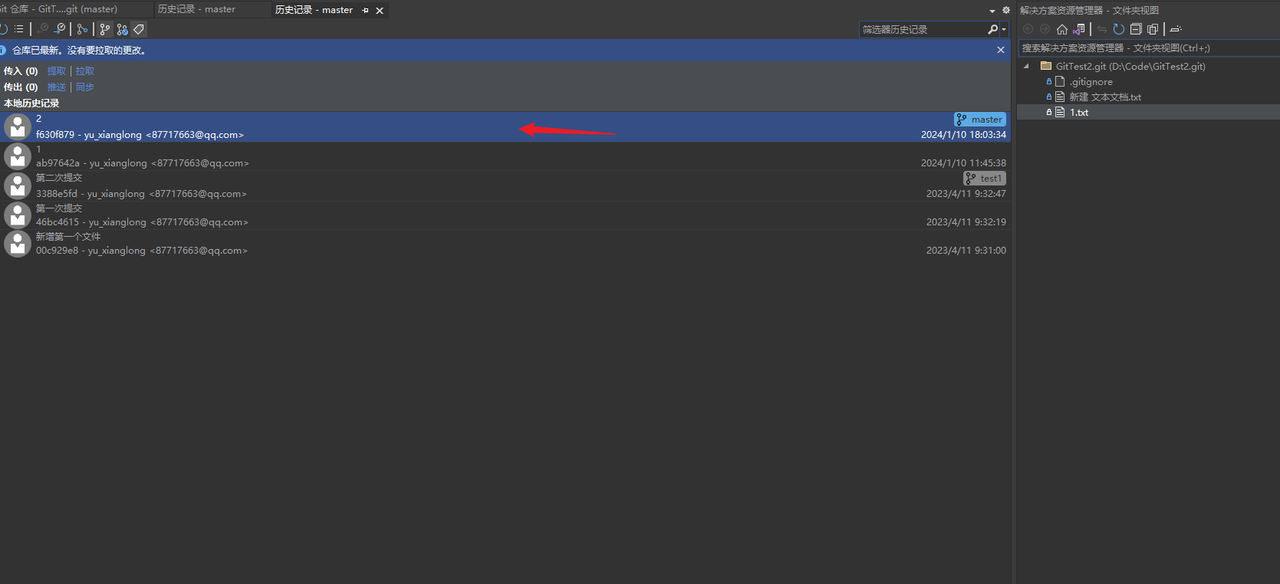This screenshot has width=1280, height=584.
Task: Click the view commit graph icon
Action: coord(82,29)
